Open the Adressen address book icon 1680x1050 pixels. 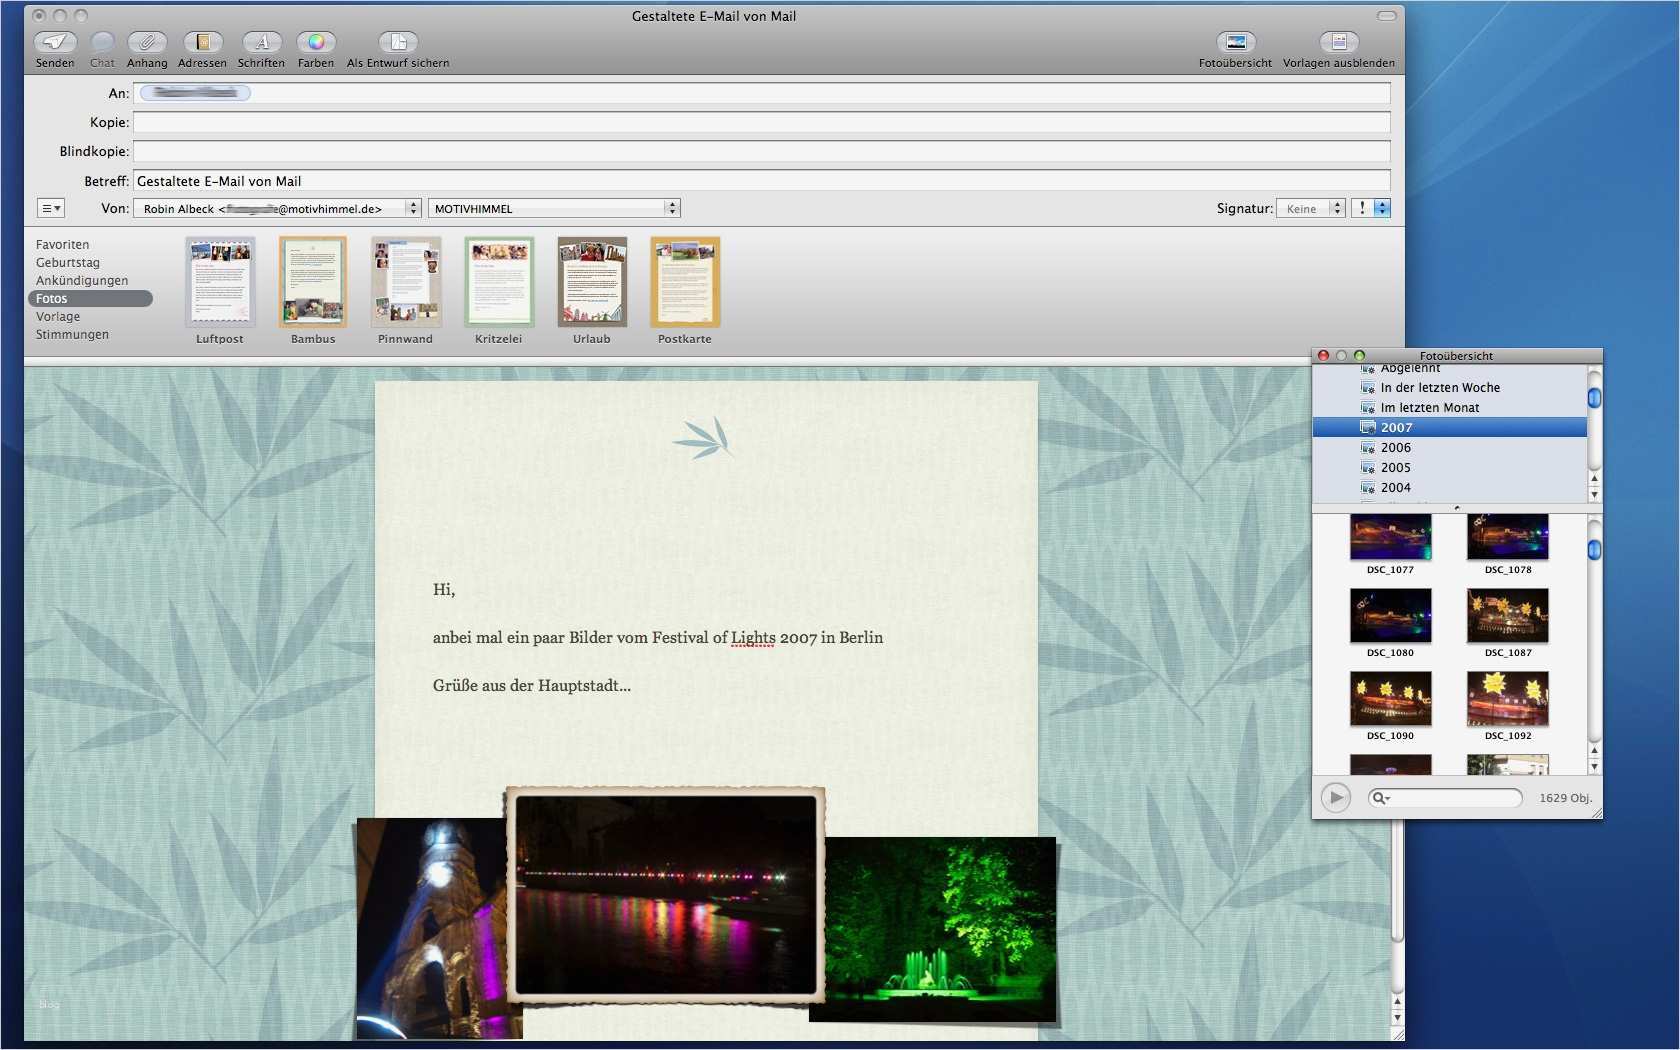pos(202,42)
